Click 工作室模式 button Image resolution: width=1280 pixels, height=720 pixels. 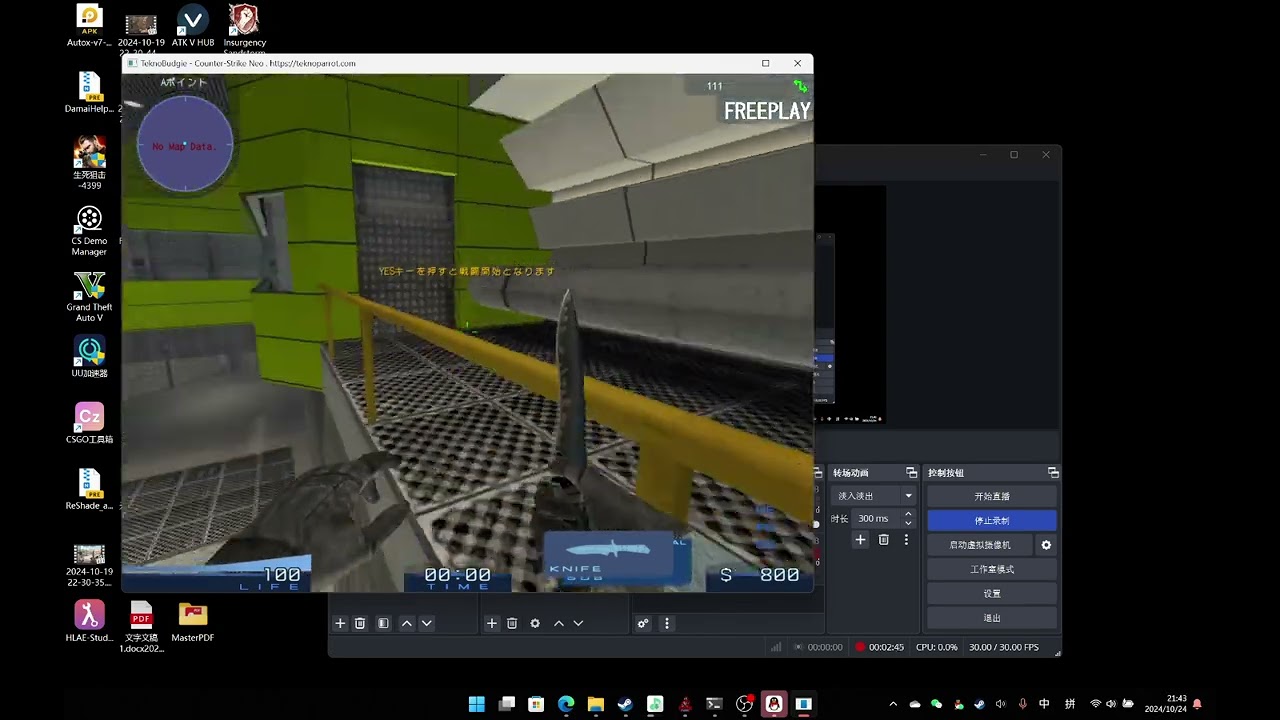(x=992, y=569)
